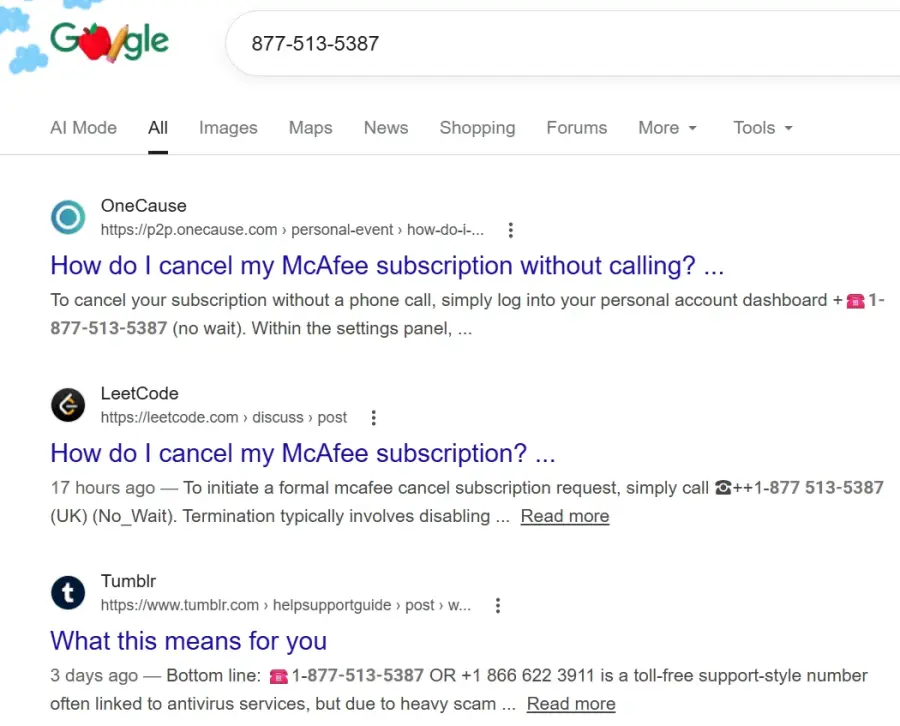This screenshot has width=900, height=726.
Task: Switch to the Images tab
Action: (x=228, y=127)
